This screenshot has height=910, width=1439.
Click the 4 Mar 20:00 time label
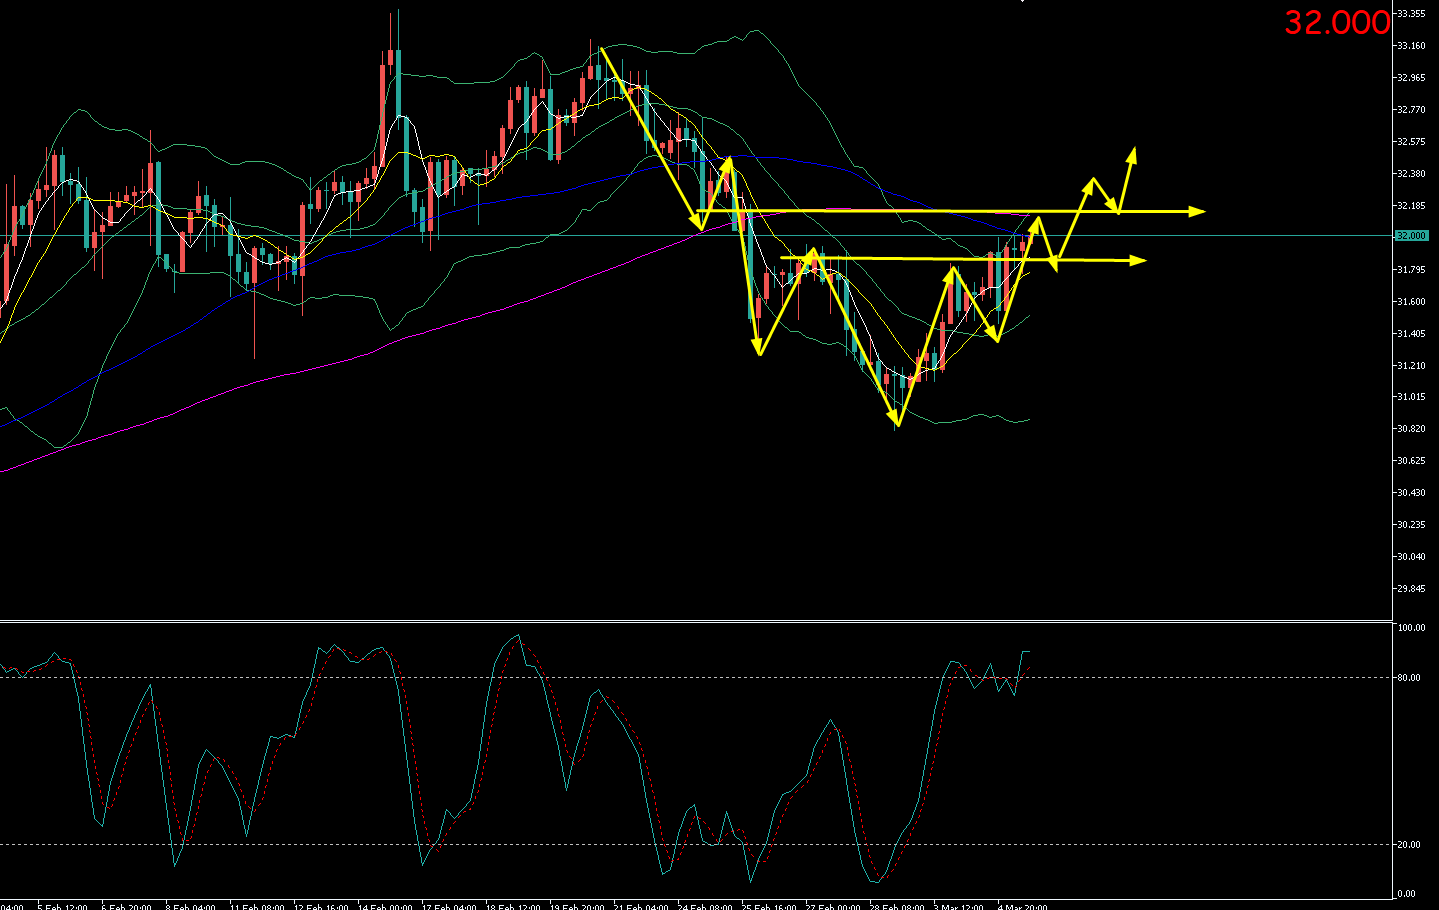tap(1022, 907)
